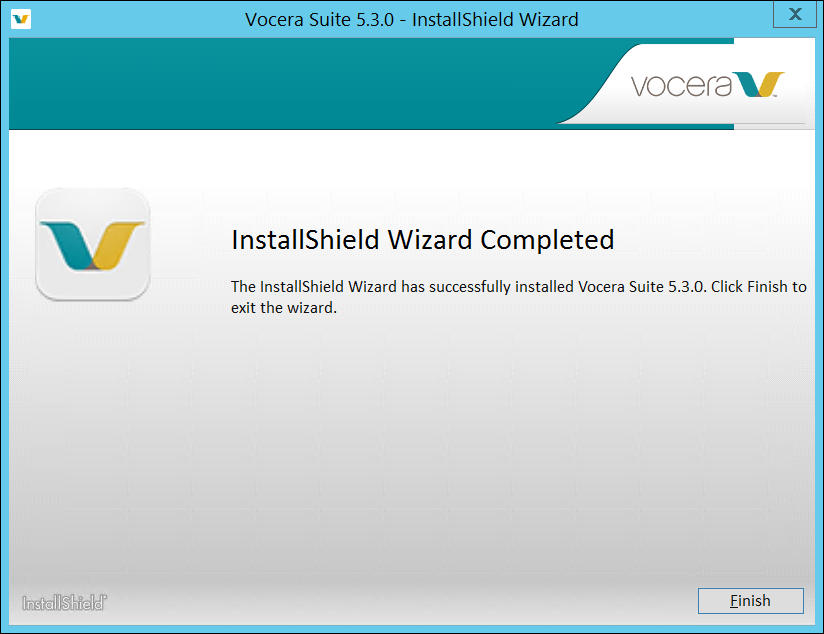Close the InstallShield Wizard window

click(x=794, y=14)
